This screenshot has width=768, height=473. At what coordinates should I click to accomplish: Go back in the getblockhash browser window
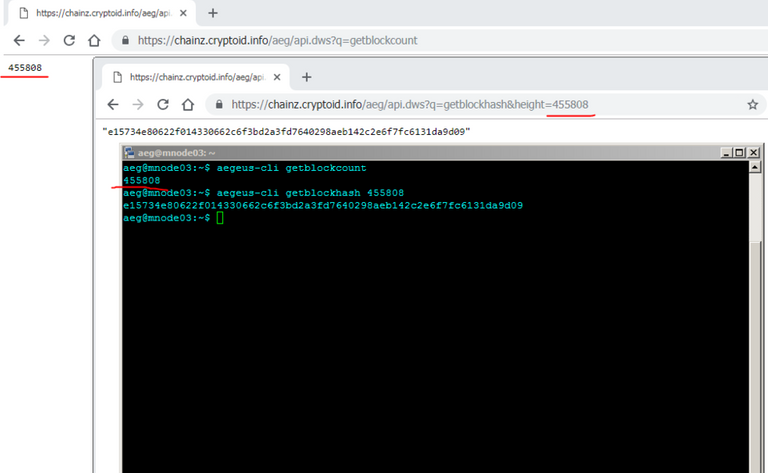point(113,104)
